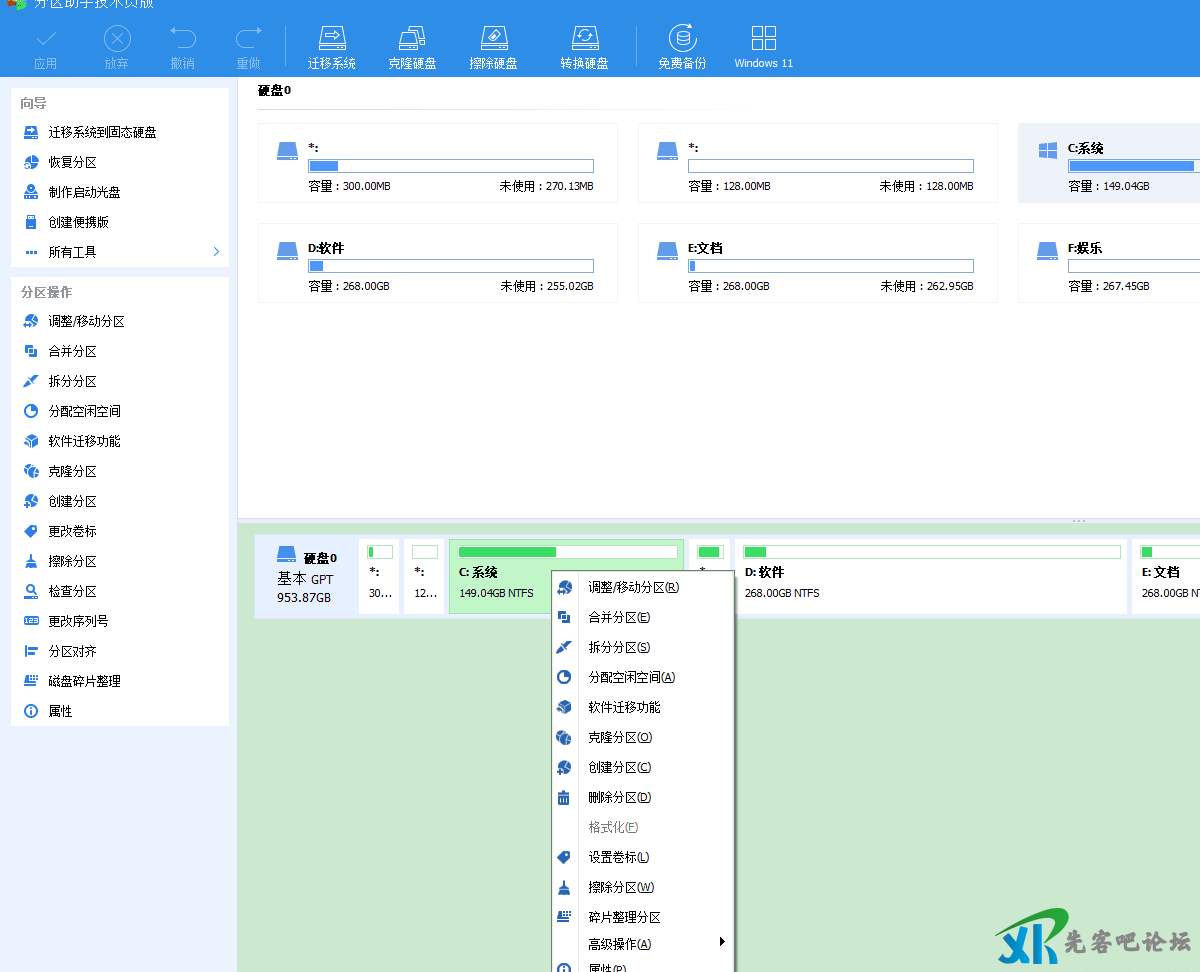The image size is (1200, 972).
Task: Select 删除分区 in the context menu
Action: pyautogui.click(x=619, y=798)
